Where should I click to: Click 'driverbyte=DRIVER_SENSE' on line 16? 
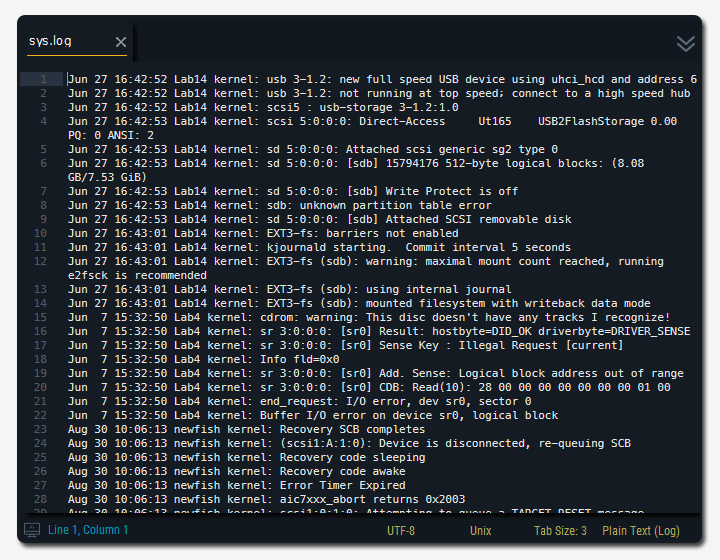click(x=614, y=331)
